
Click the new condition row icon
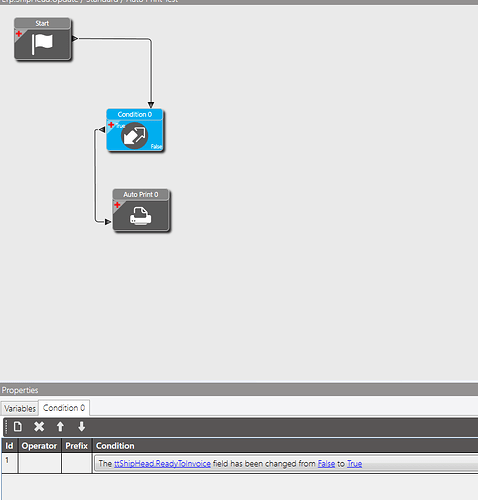[18, 426]
